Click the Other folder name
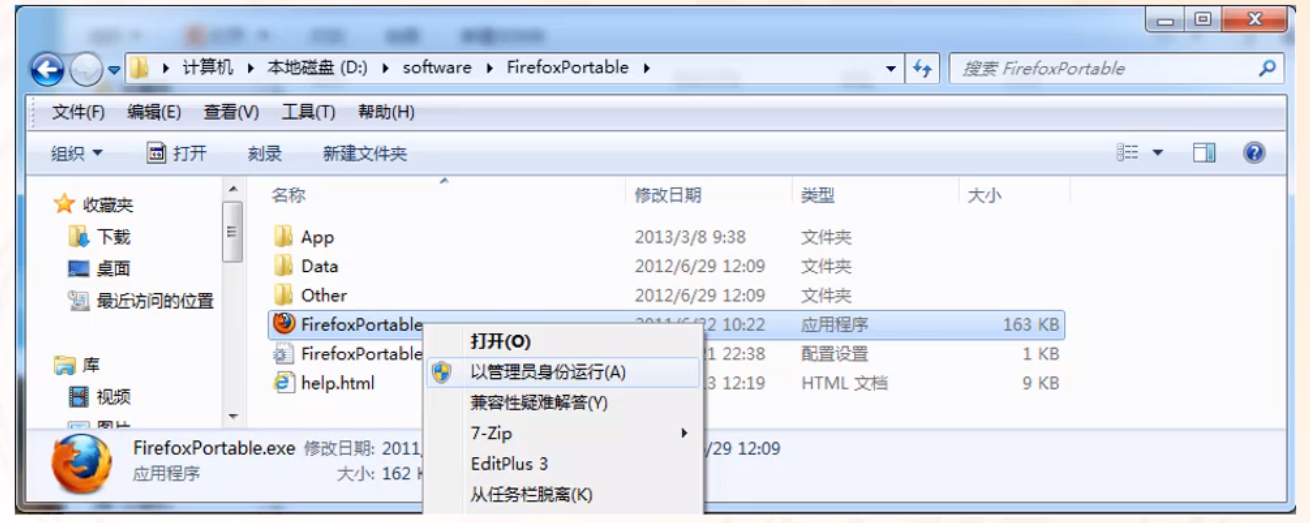Image resolution: width=1310 pixels, height=523 pixels. pos(324,295)
